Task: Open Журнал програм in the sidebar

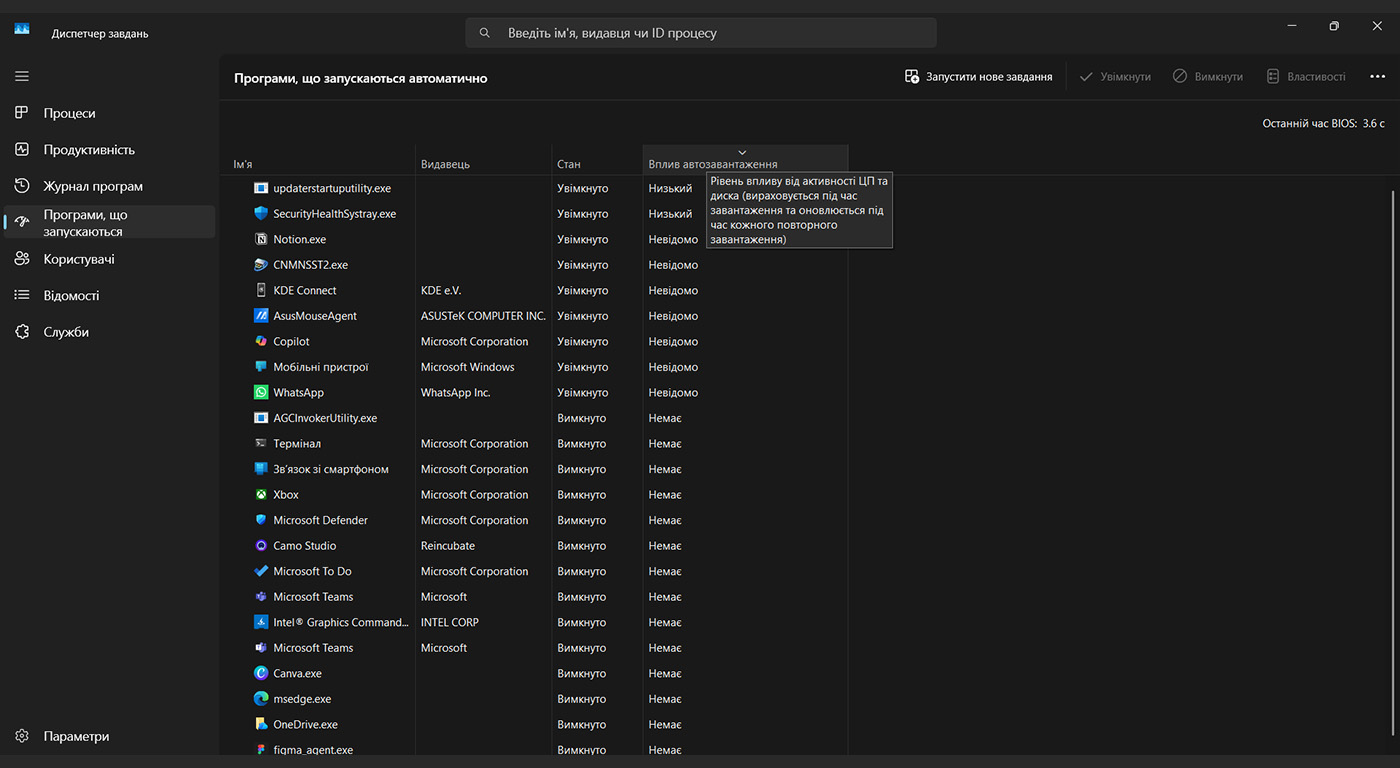Action: click(109, 186)
